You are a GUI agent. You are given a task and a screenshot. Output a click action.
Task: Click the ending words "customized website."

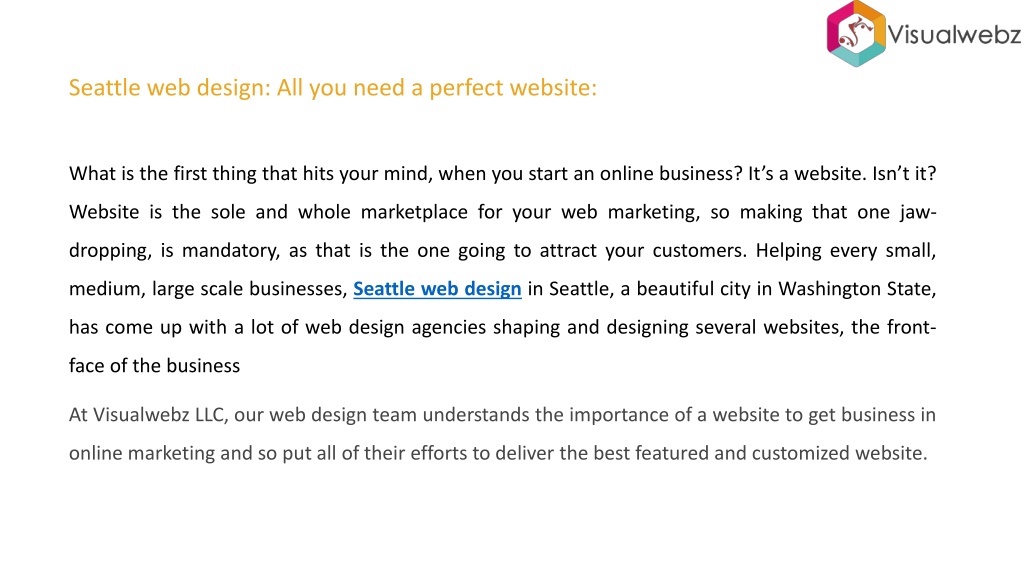pyautogui.click(x=839, y=453)
